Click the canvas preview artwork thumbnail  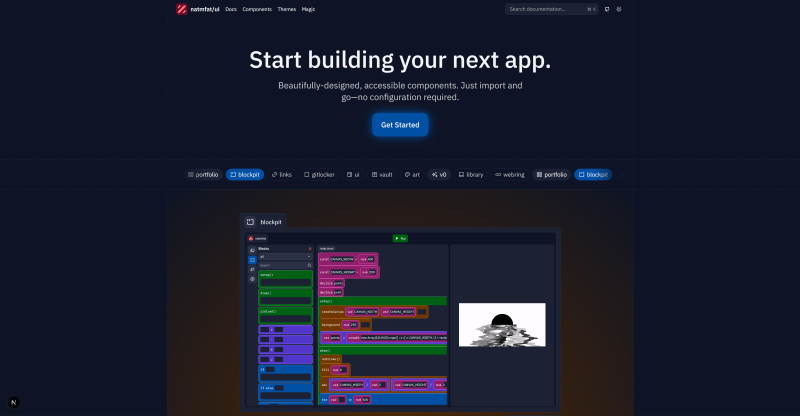[502, 324]
